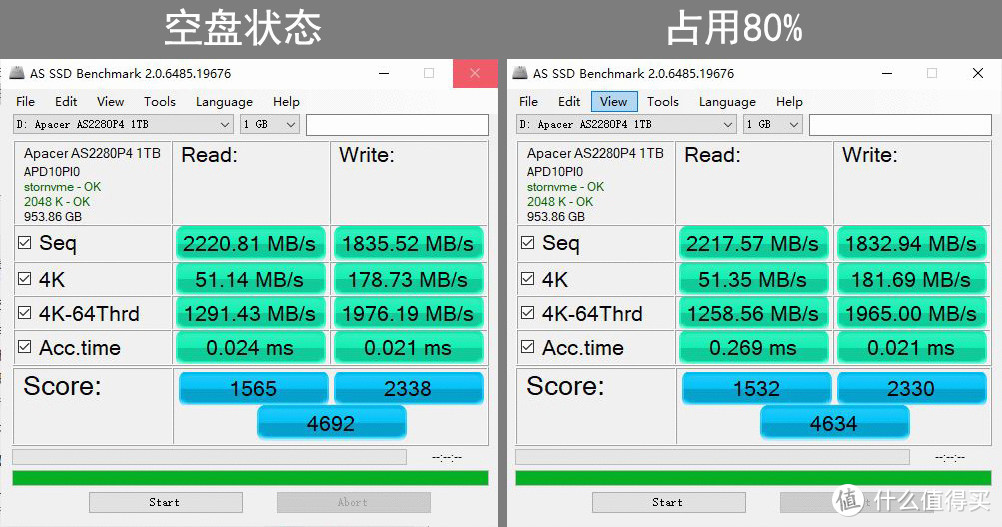1002x527 pixels.
Task: Open highlighted View menu in right window
Action: pyautogui.click(x=614, y=102)
